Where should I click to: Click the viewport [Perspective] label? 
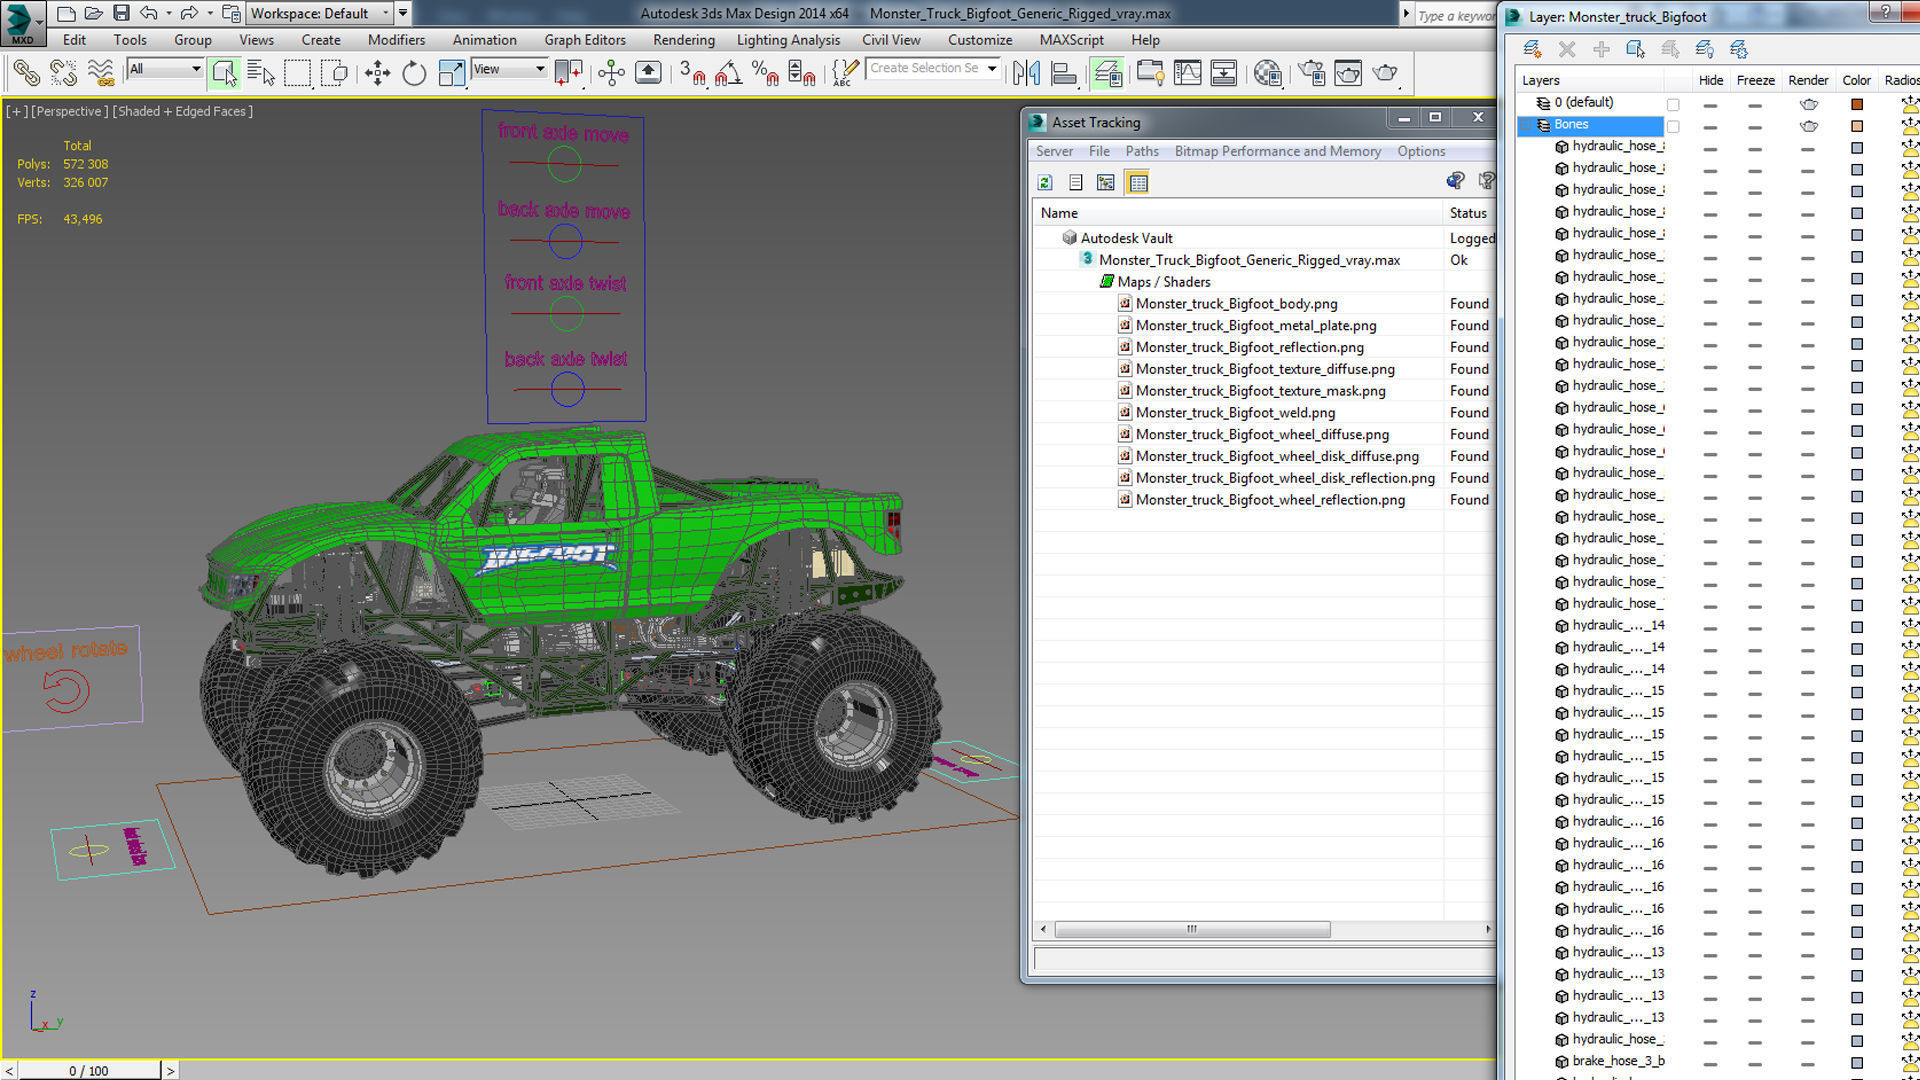(x=69, y=111)
